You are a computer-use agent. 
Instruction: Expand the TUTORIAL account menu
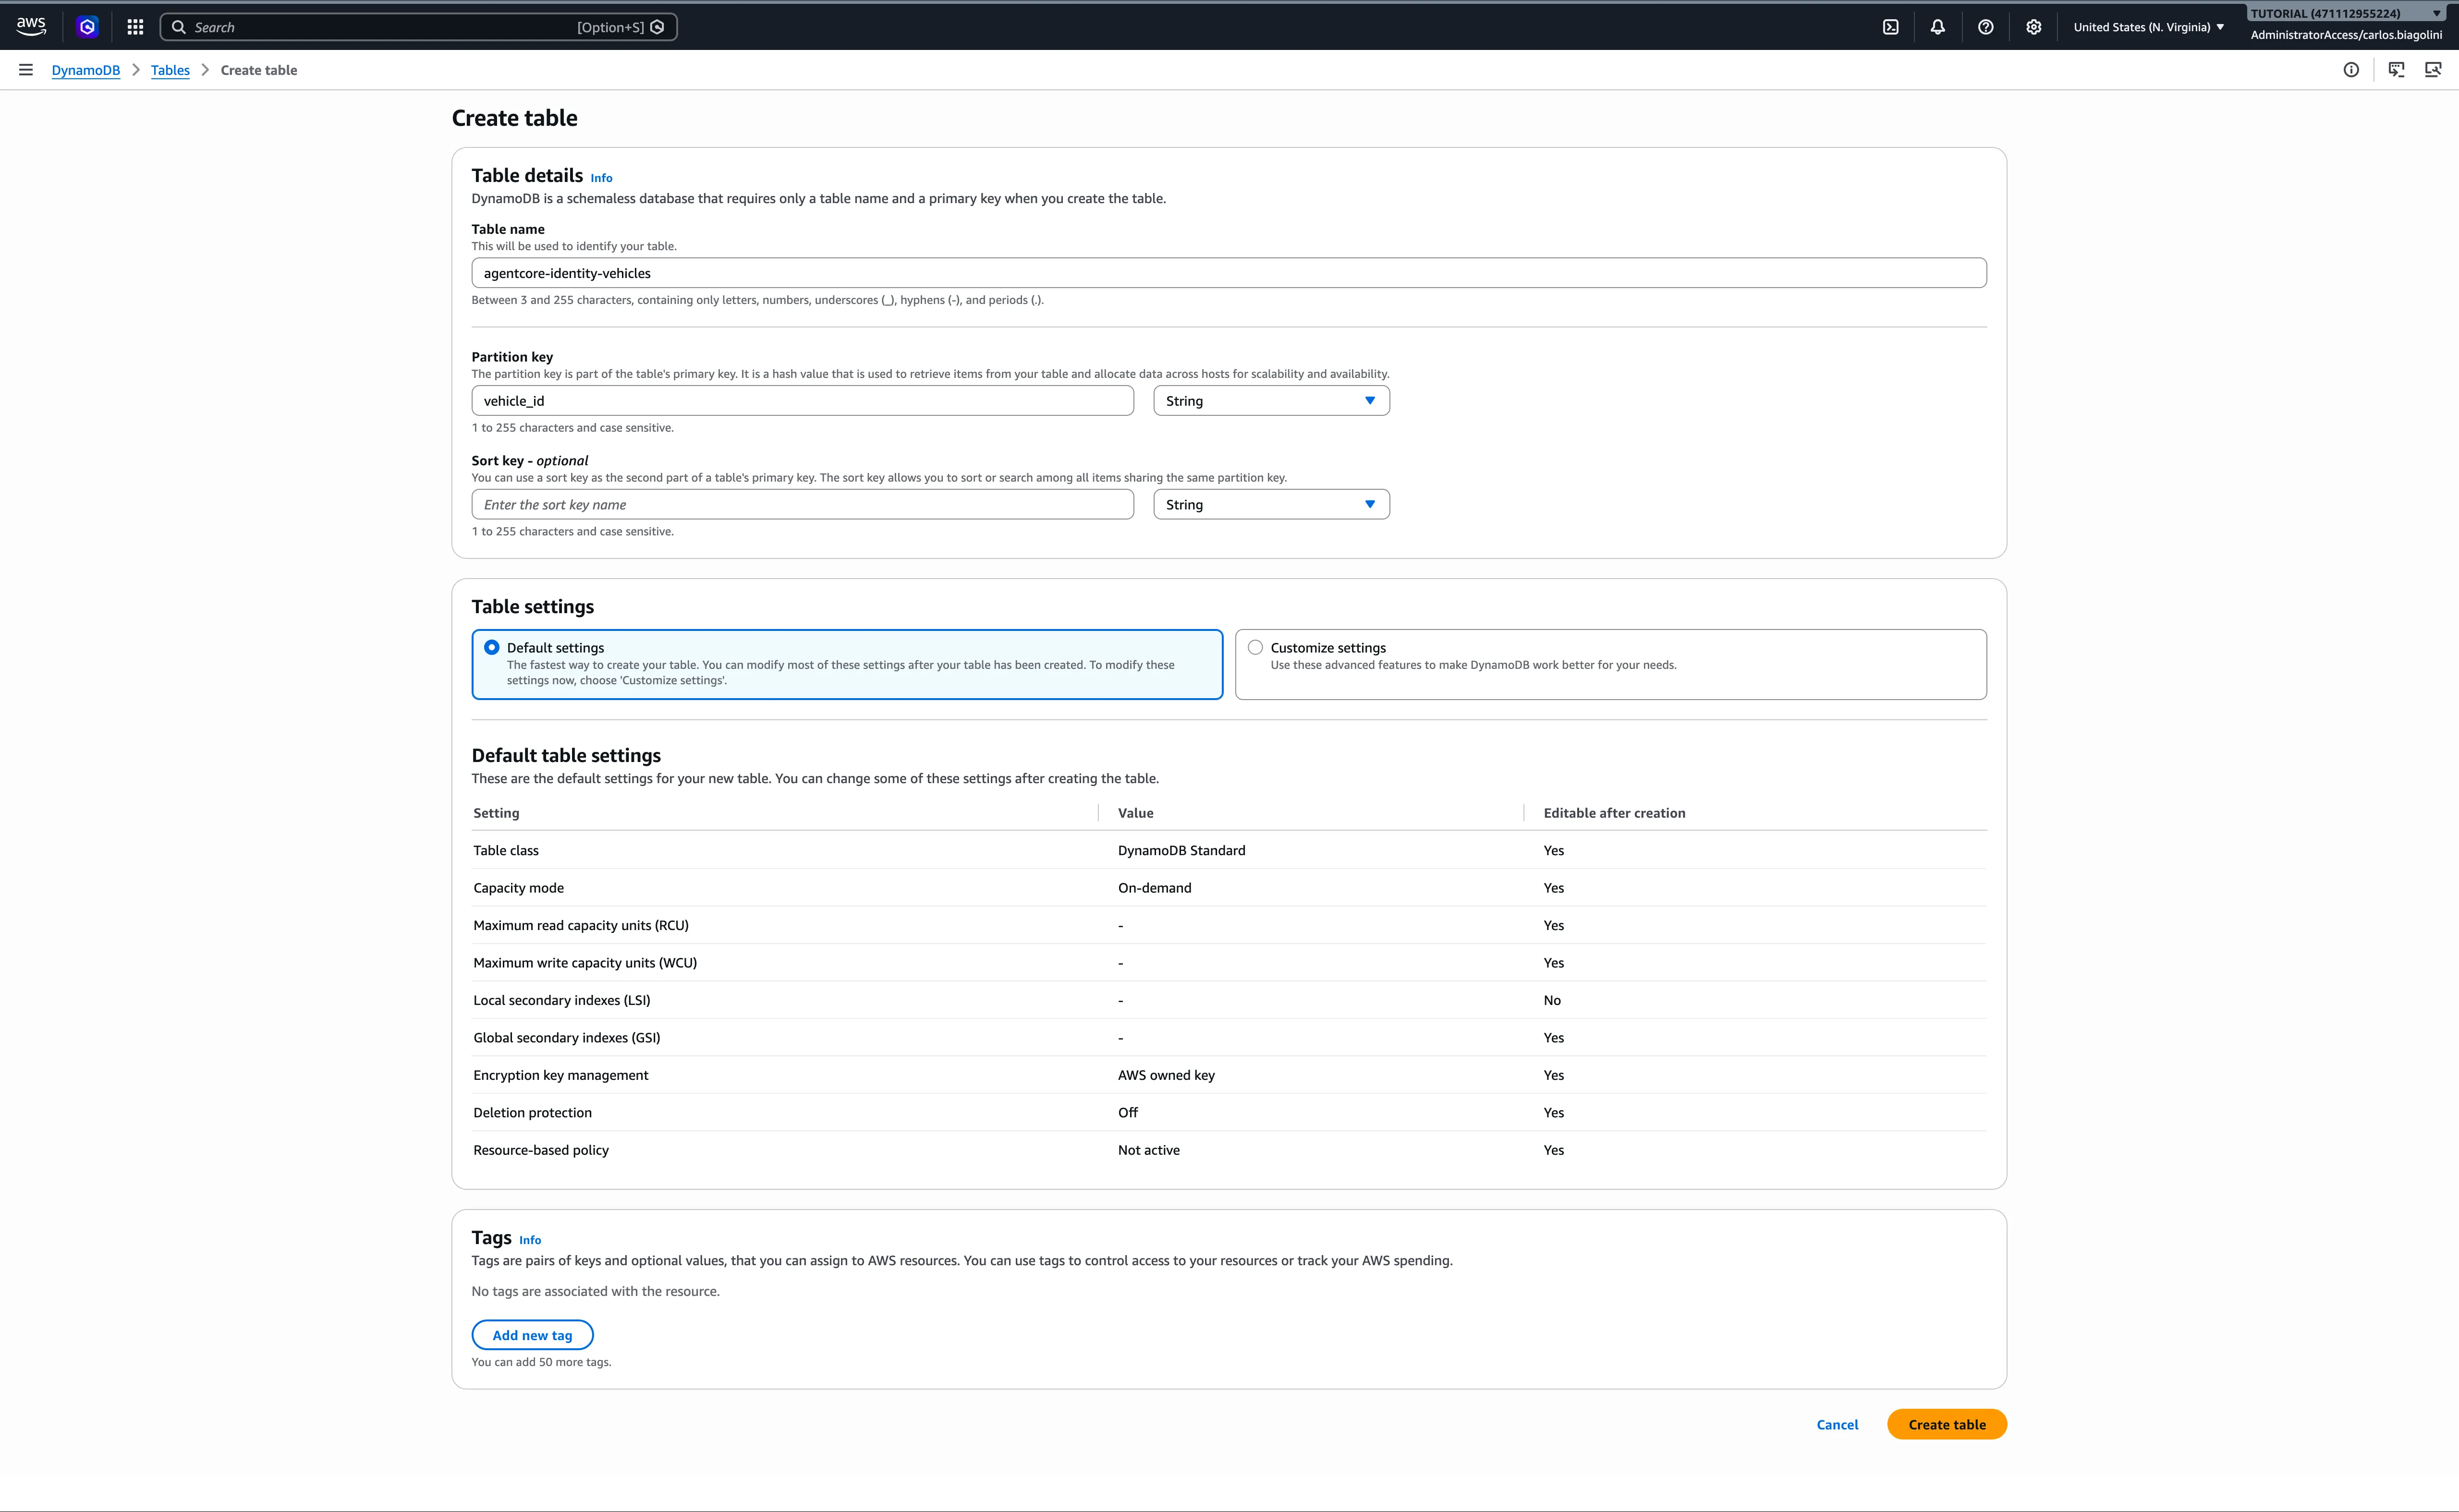point(2346,13)
